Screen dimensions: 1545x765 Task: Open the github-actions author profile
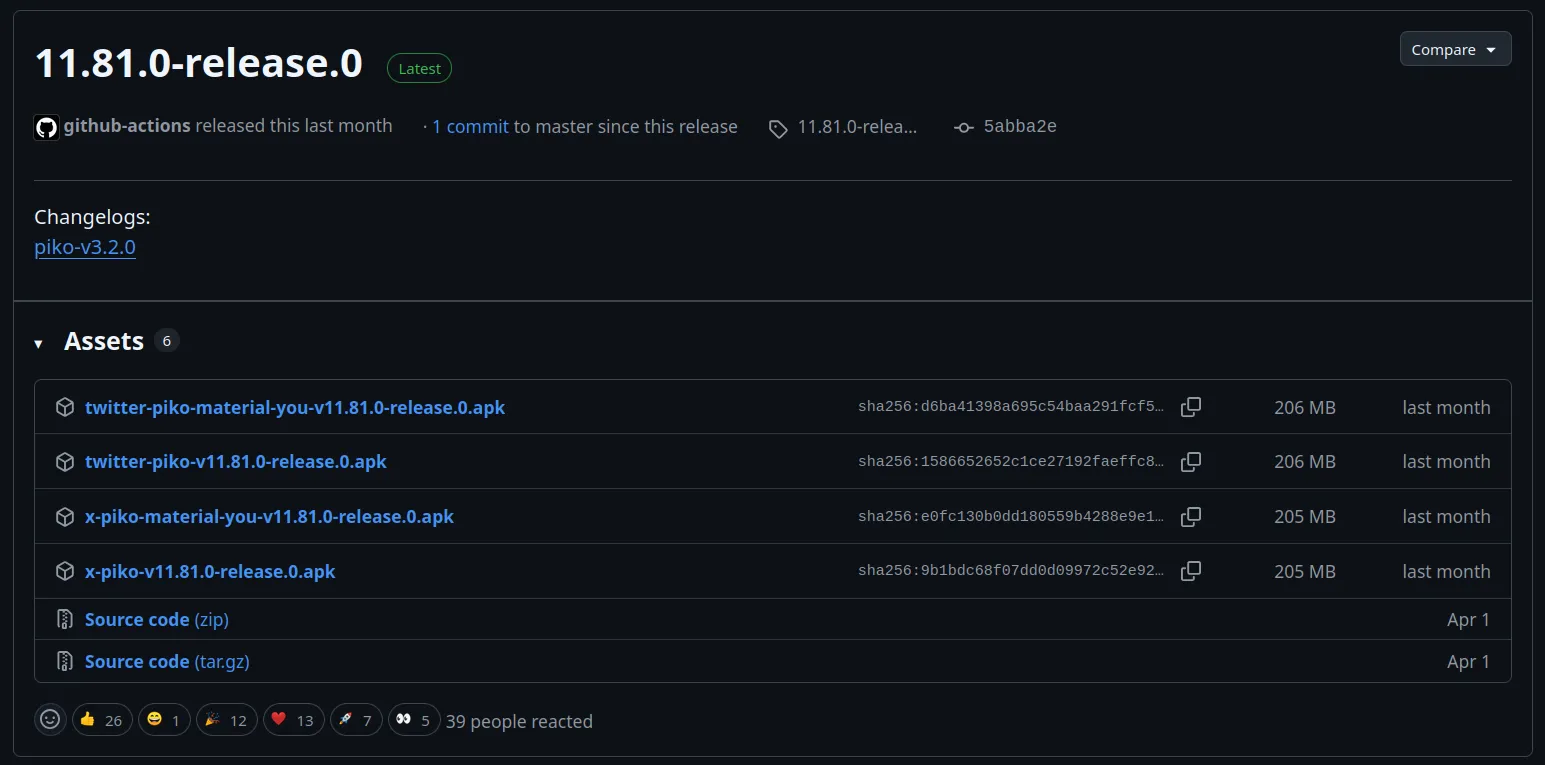(x=127, y=126)
